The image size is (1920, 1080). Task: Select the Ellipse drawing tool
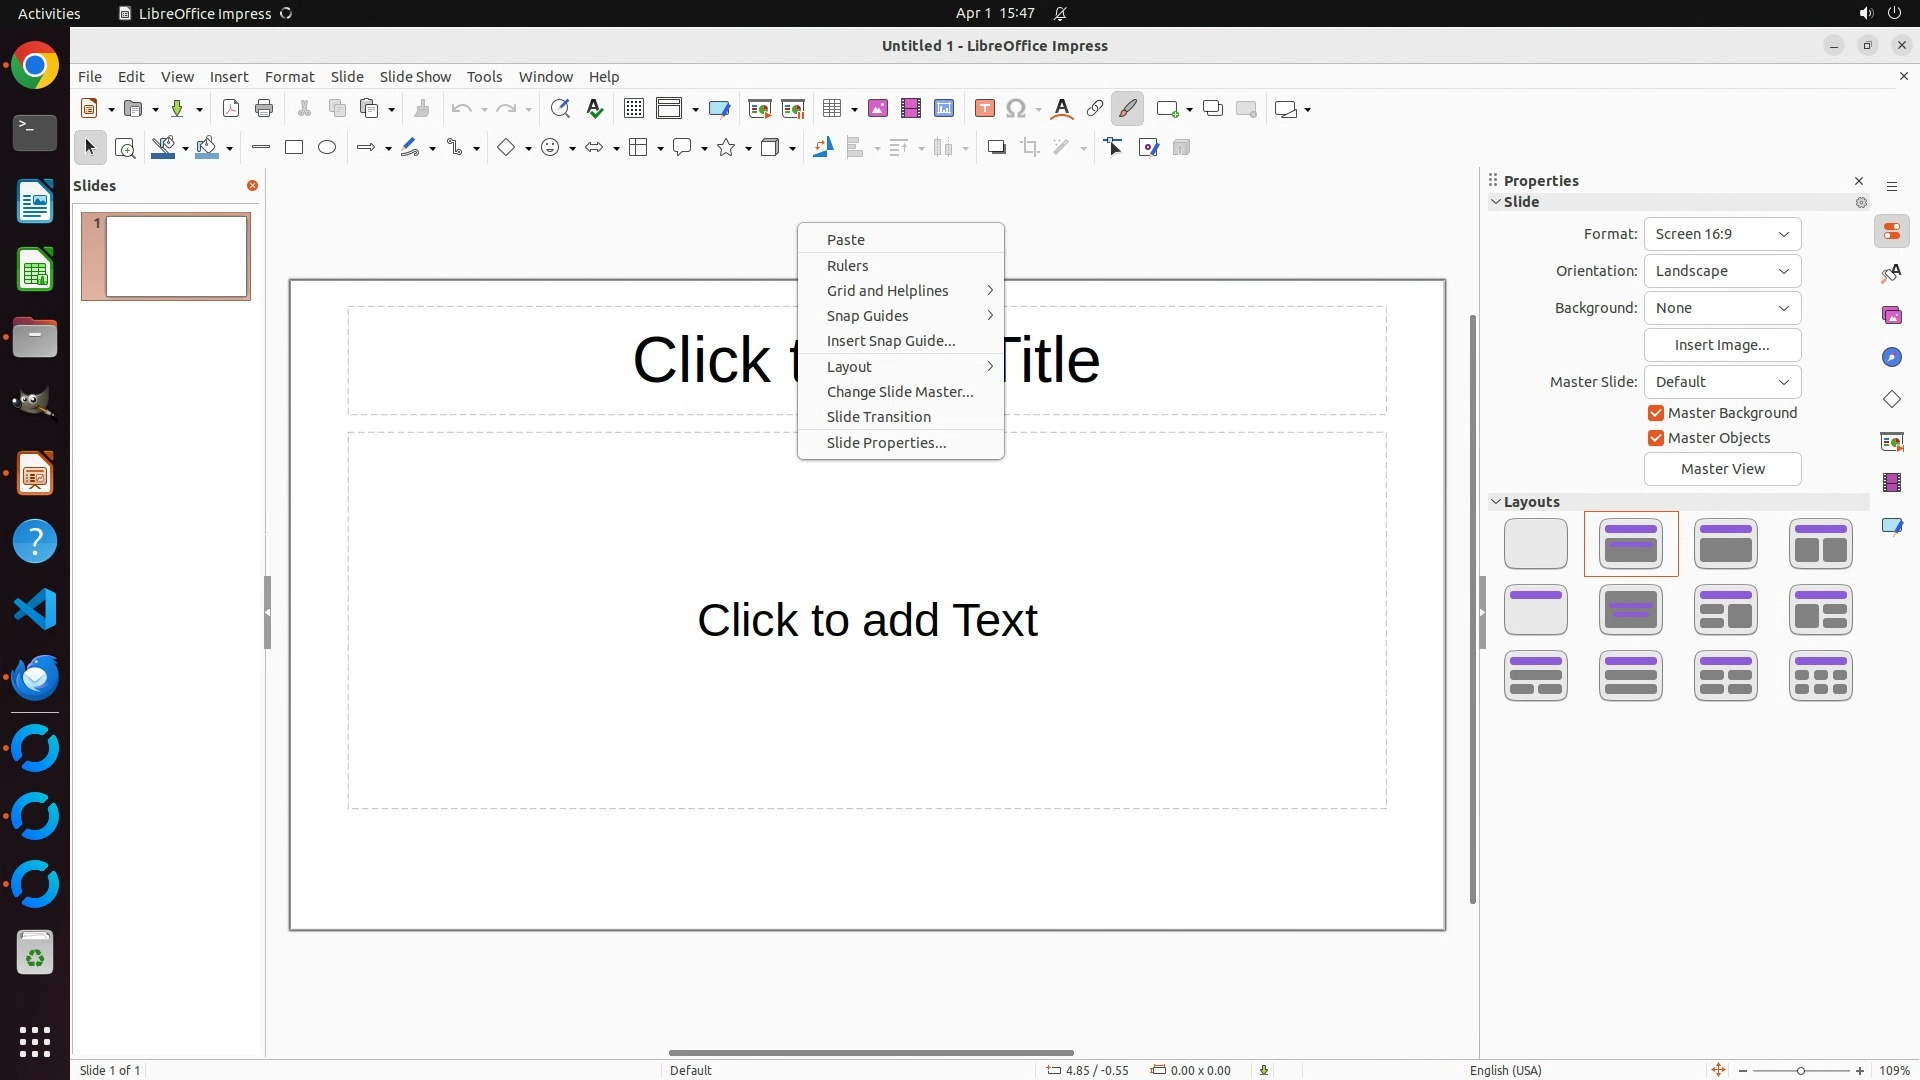(x=327, y=148)
